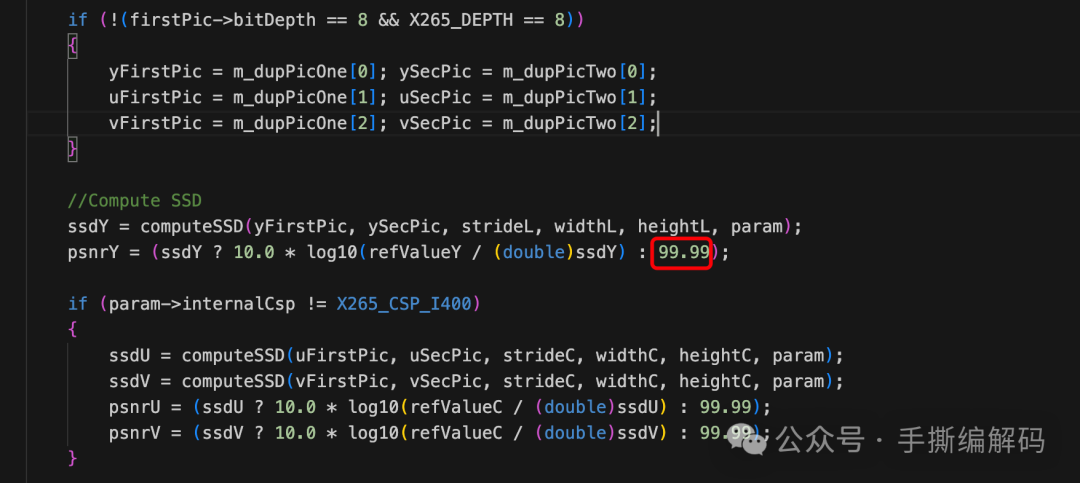The width and height of the screenshot is (1080, 483).
Task: Click the 手撕编解码 watermark text
Action: (971, 440)
